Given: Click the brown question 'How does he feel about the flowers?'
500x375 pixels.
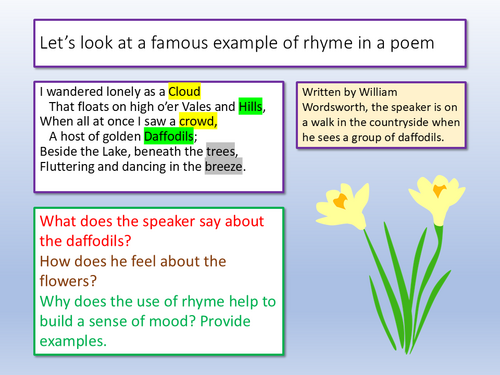Looking at the screenshot, I should click(x=133, y=271).
